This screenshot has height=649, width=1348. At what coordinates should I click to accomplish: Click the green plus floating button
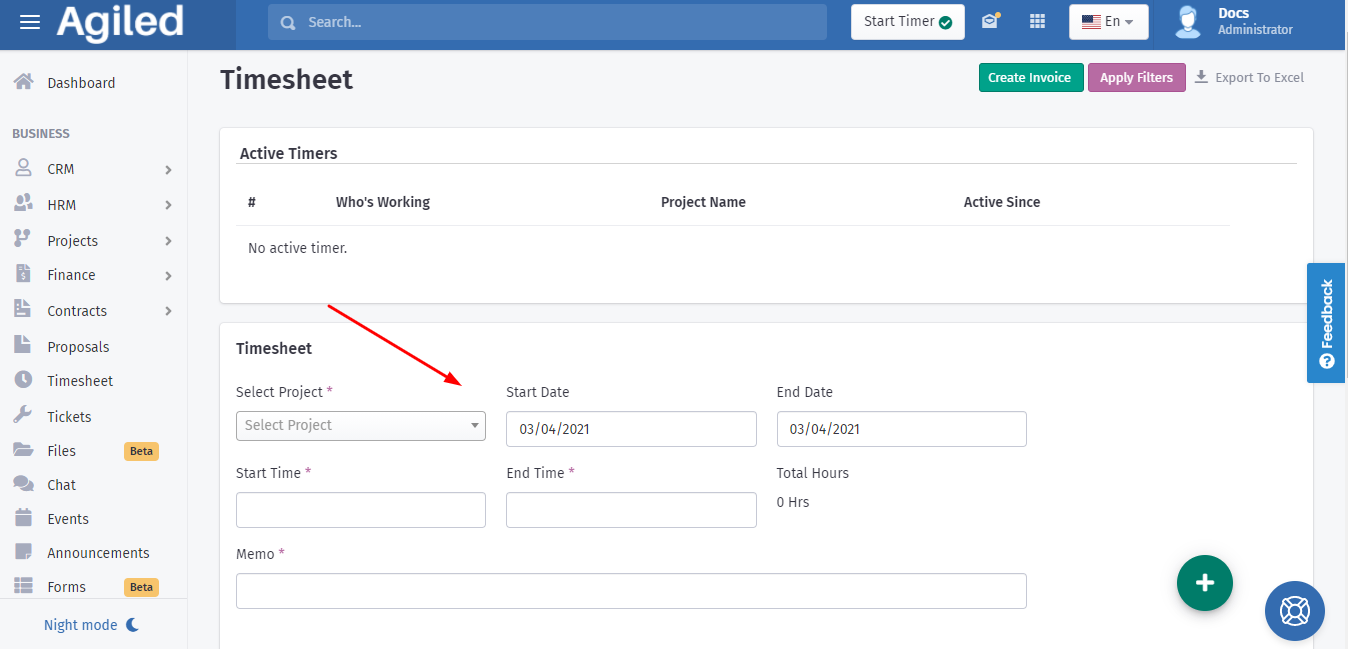[x=1204, y=582]
